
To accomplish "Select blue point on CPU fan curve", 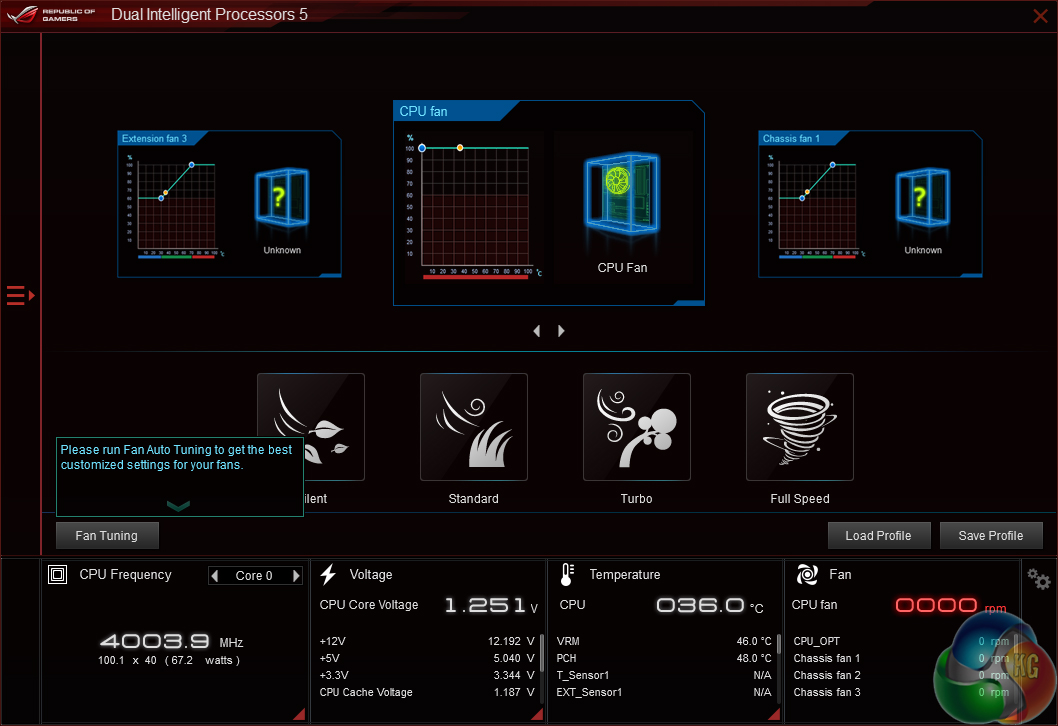I will [422, 148].
